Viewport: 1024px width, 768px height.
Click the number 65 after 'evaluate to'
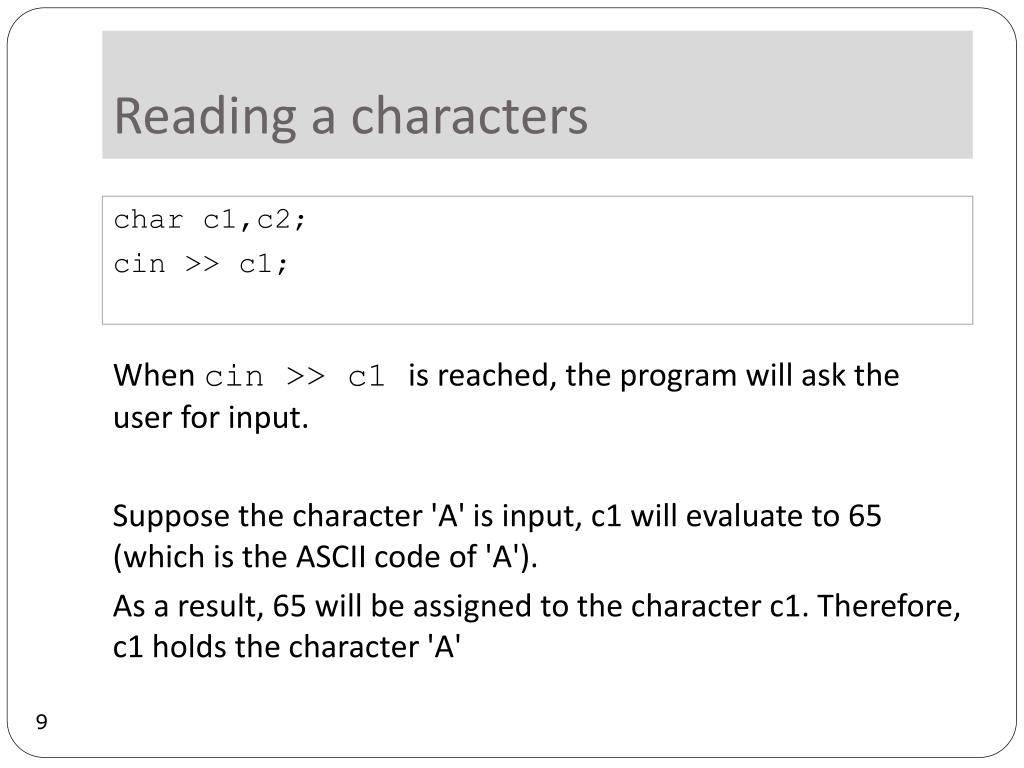[x=865, y=516]
